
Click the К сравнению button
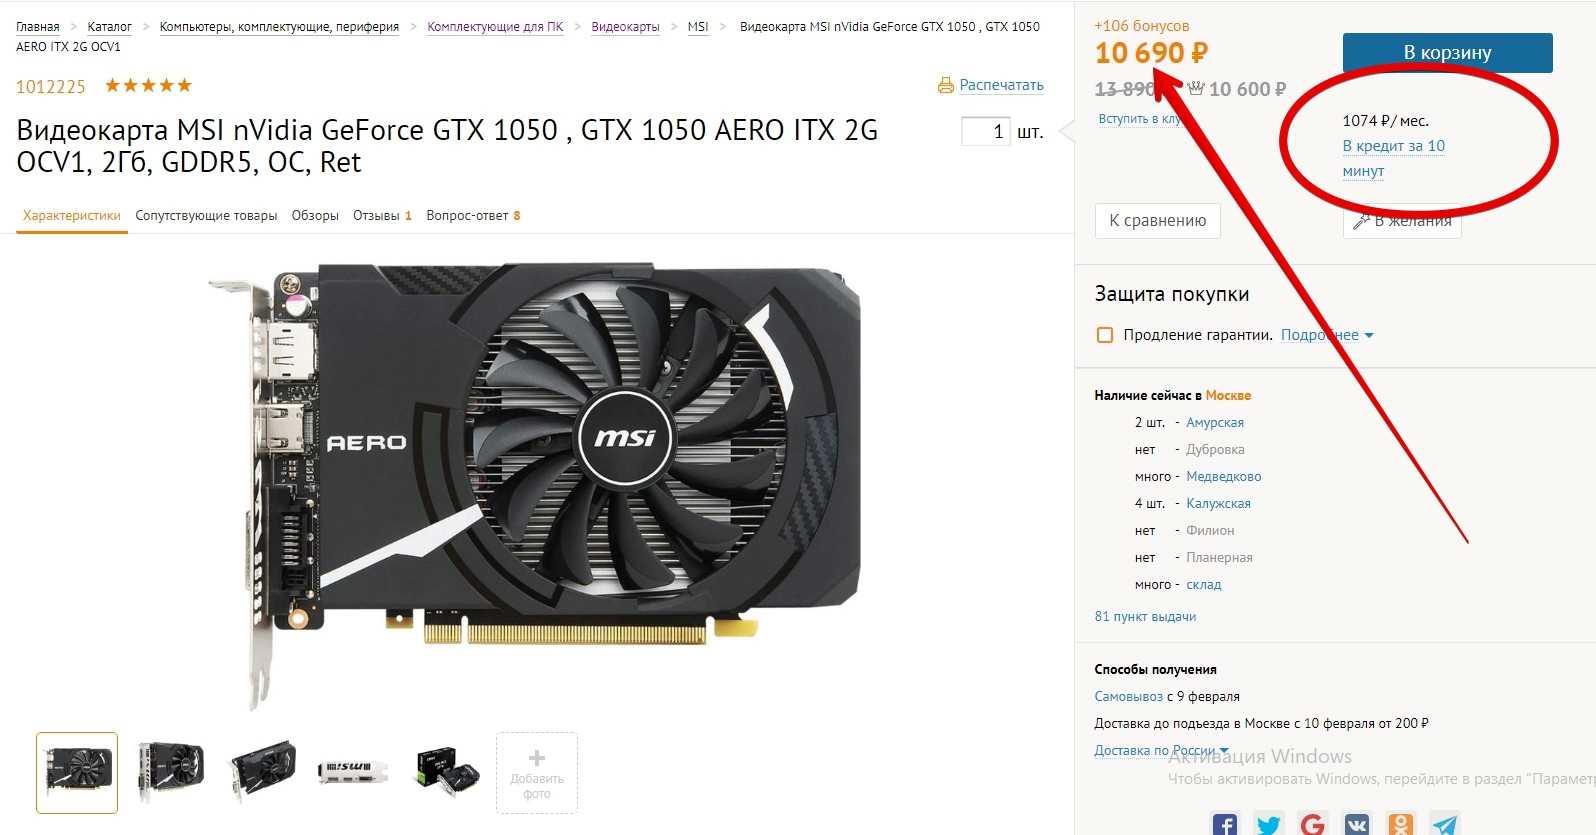coord(1157,221)
